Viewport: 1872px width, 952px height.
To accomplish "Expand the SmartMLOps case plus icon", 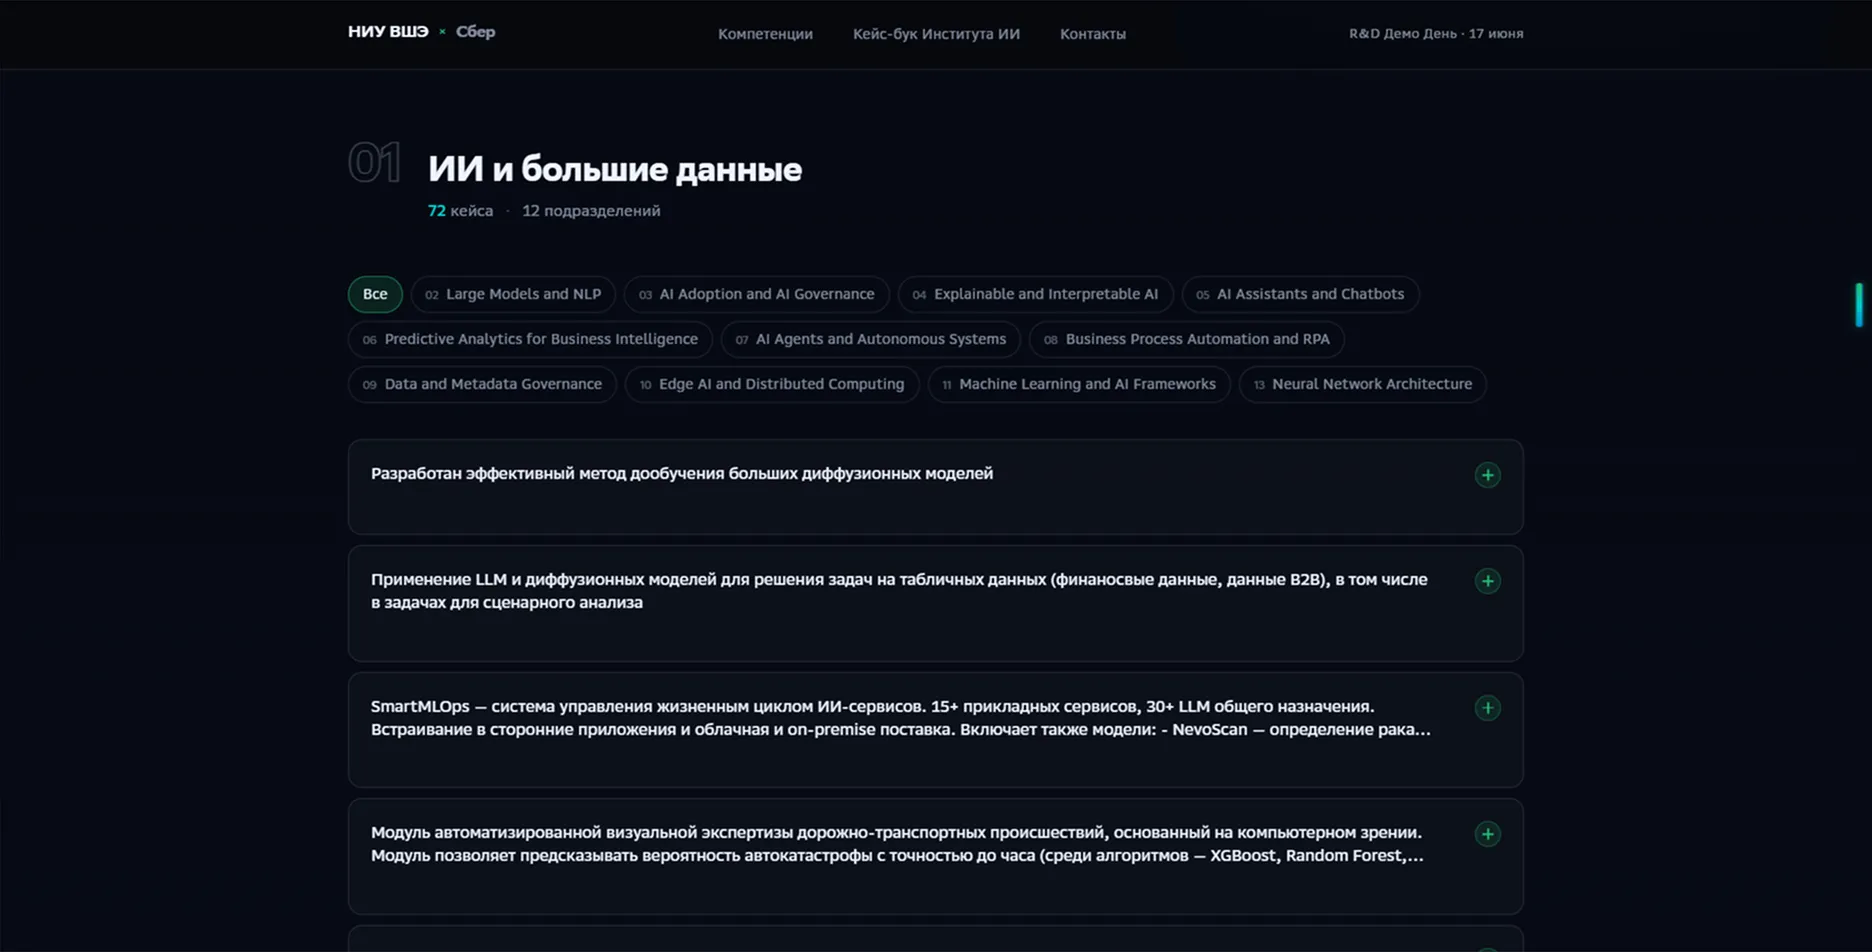I will [x=1487, y=708].
